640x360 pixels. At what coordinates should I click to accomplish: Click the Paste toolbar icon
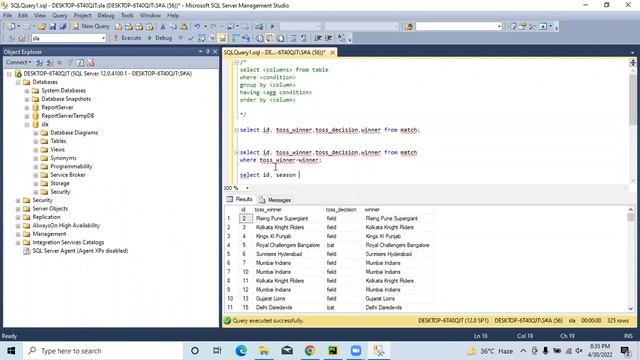click(184, 27)
